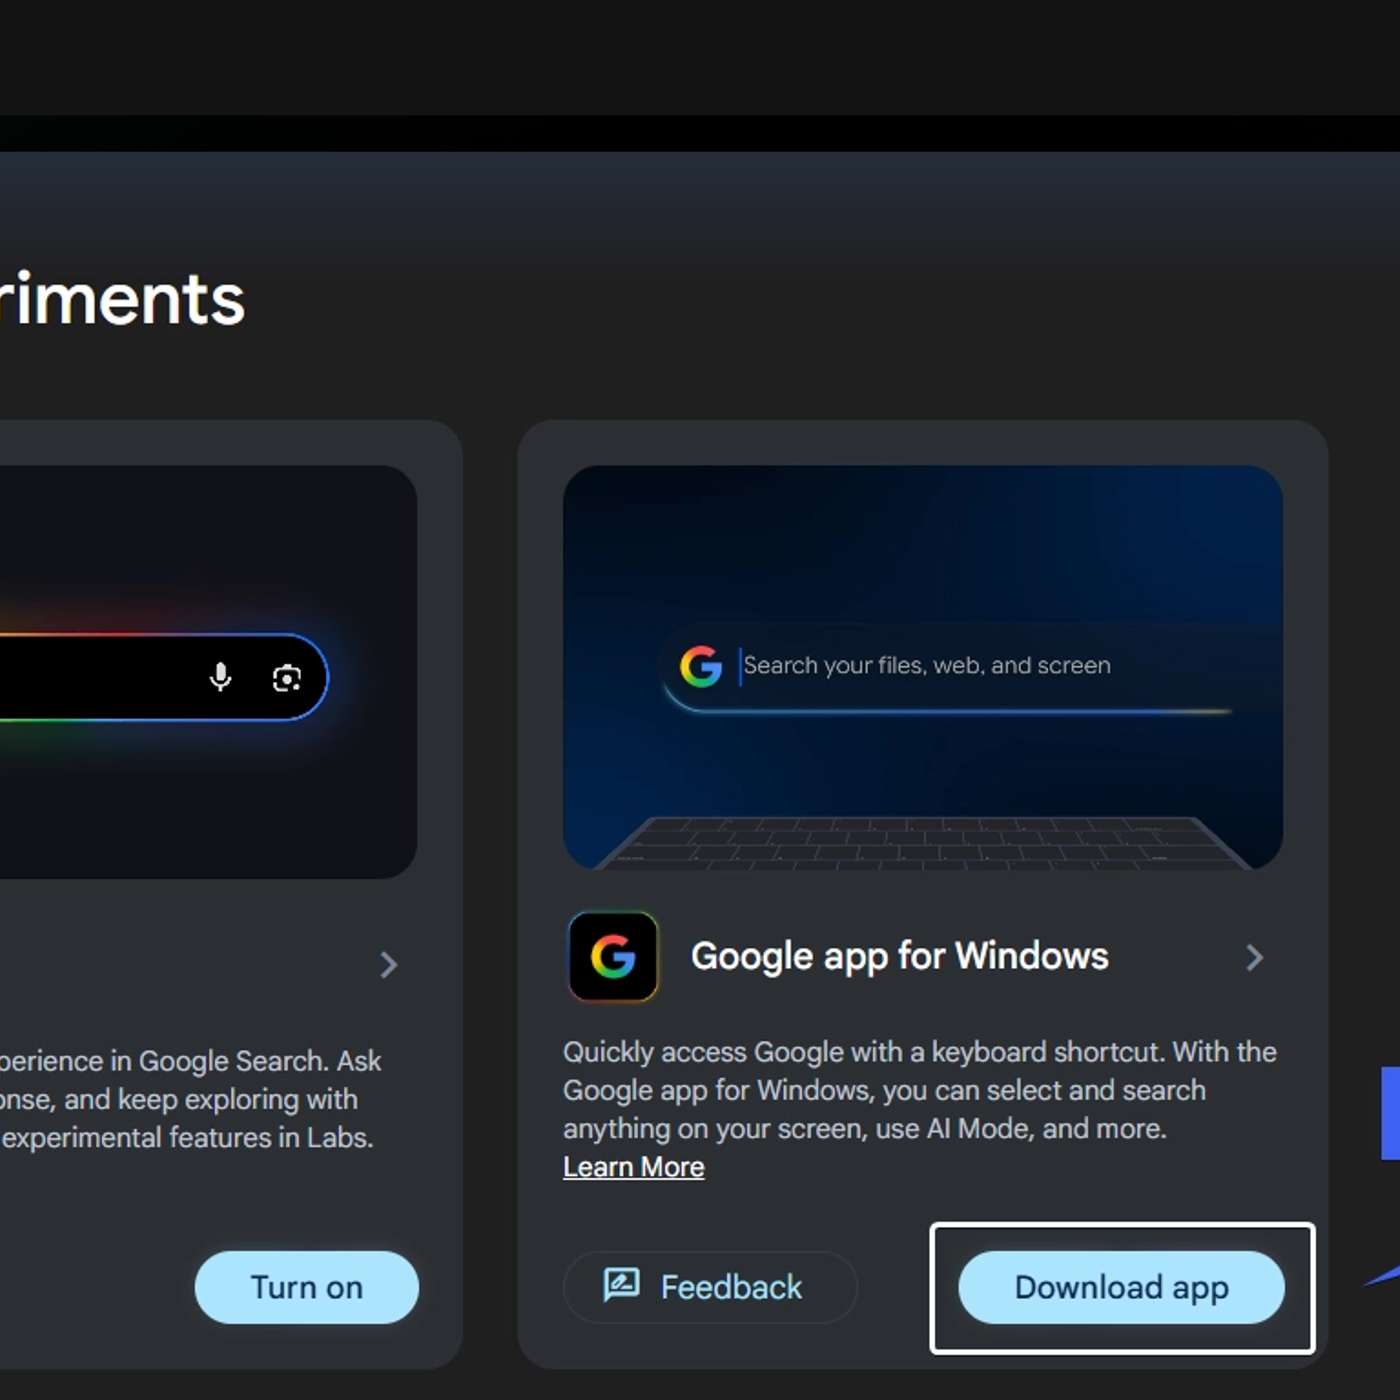Open the Learn More link
The image size is (1400, 1400).
[633, 1166]
